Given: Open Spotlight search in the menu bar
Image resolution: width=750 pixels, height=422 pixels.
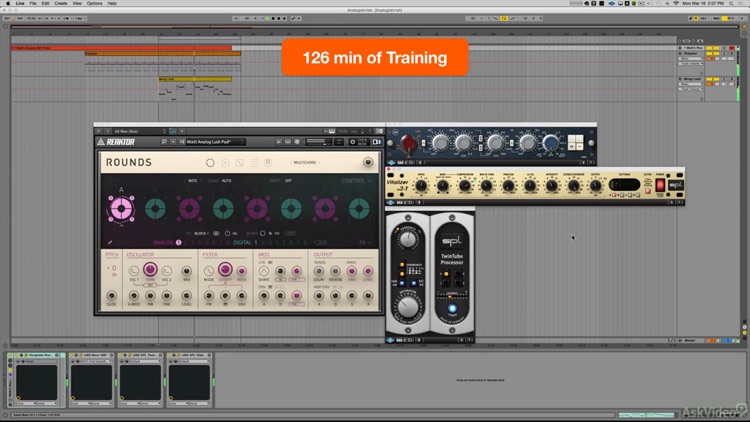Looking at the screenshot, I should coord(731,3).
